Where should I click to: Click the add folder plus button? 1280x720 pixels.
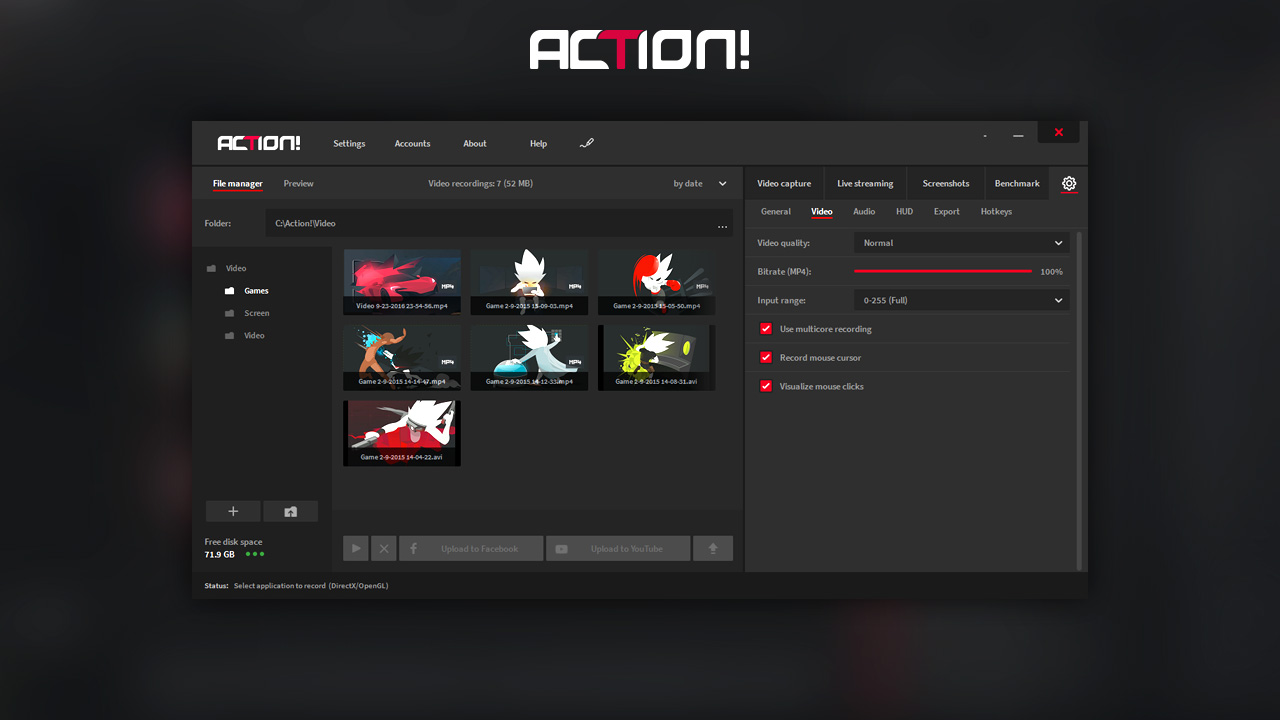point(233,511)
